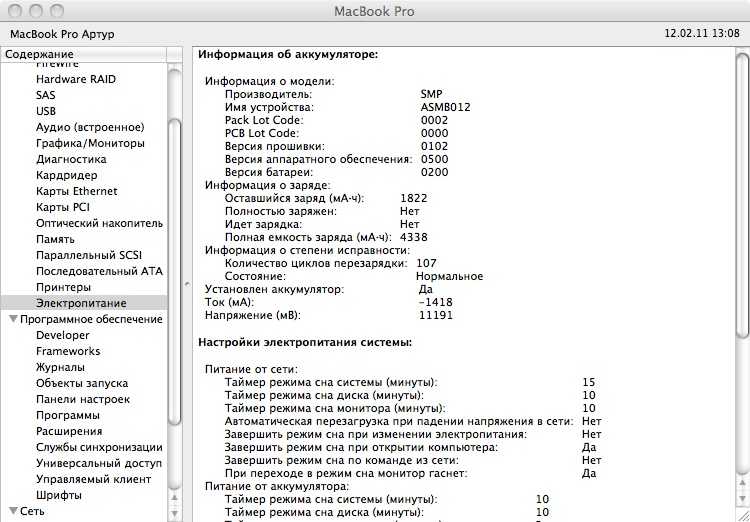Select Аудио (встроенное) item
This screenshot has width=750, height=522.
tap(90, 127)
